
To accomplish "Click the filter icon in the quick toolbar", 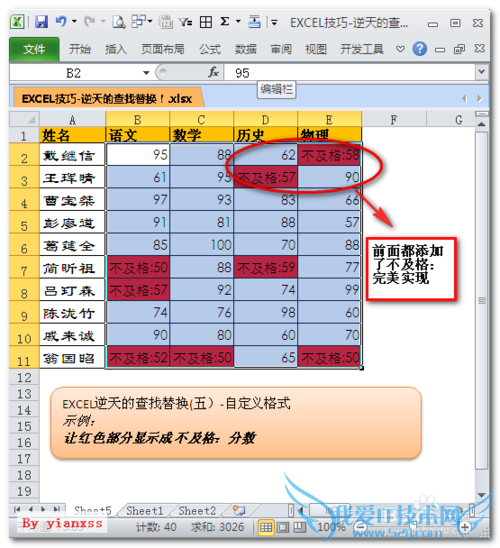I will point(186,22).
